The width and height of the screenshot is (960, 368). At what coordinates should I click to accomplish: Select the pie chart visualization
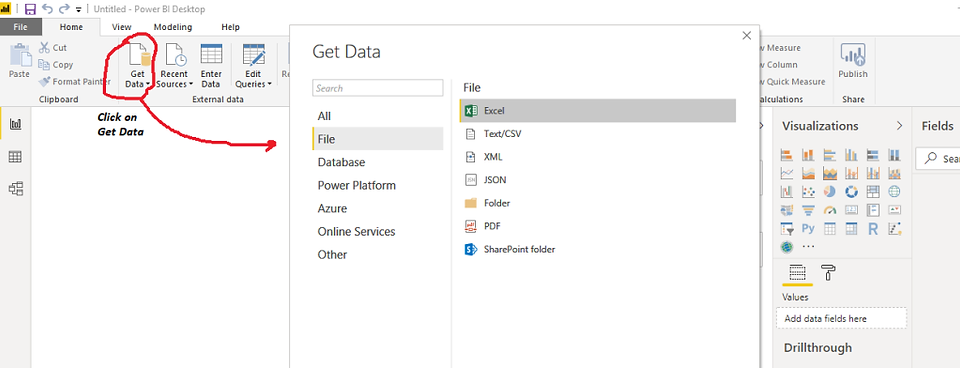[830, 192]
